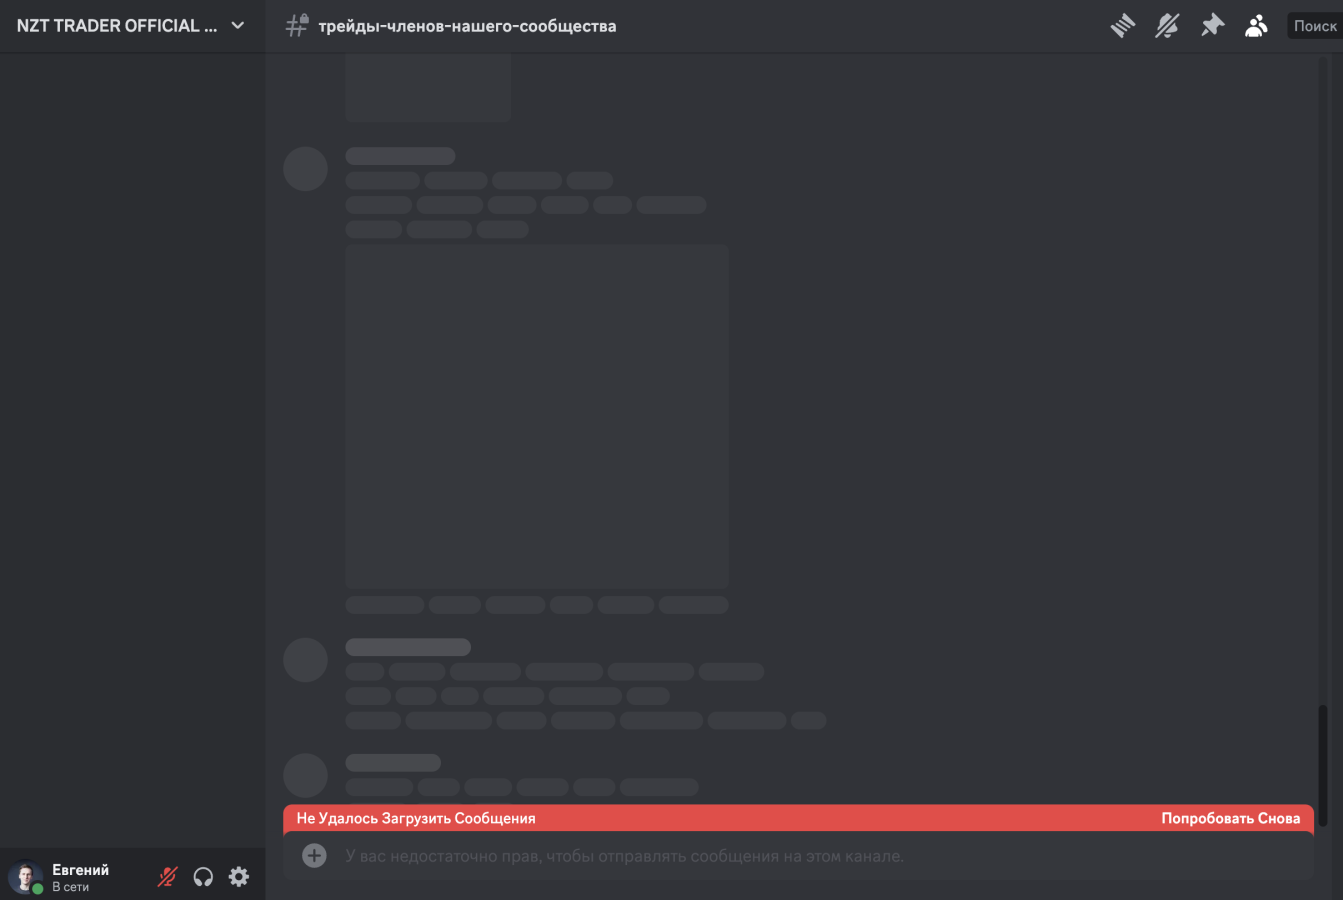Screen dimensions: 1343x900
Task: Select the трейды-членов-нашего-сообщества channel title
Action: (467, 26)
